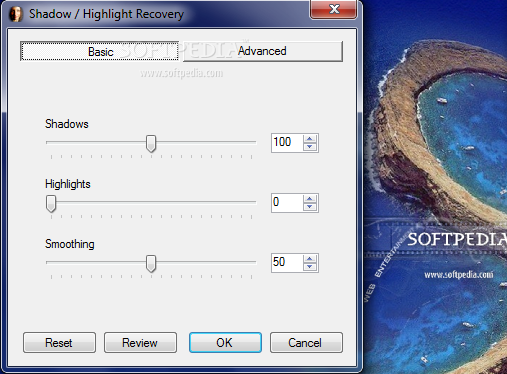The height and width of the screenshot is (374, 507).
Task: Increase Shadows value with up arrow
Action: [310, 139]
